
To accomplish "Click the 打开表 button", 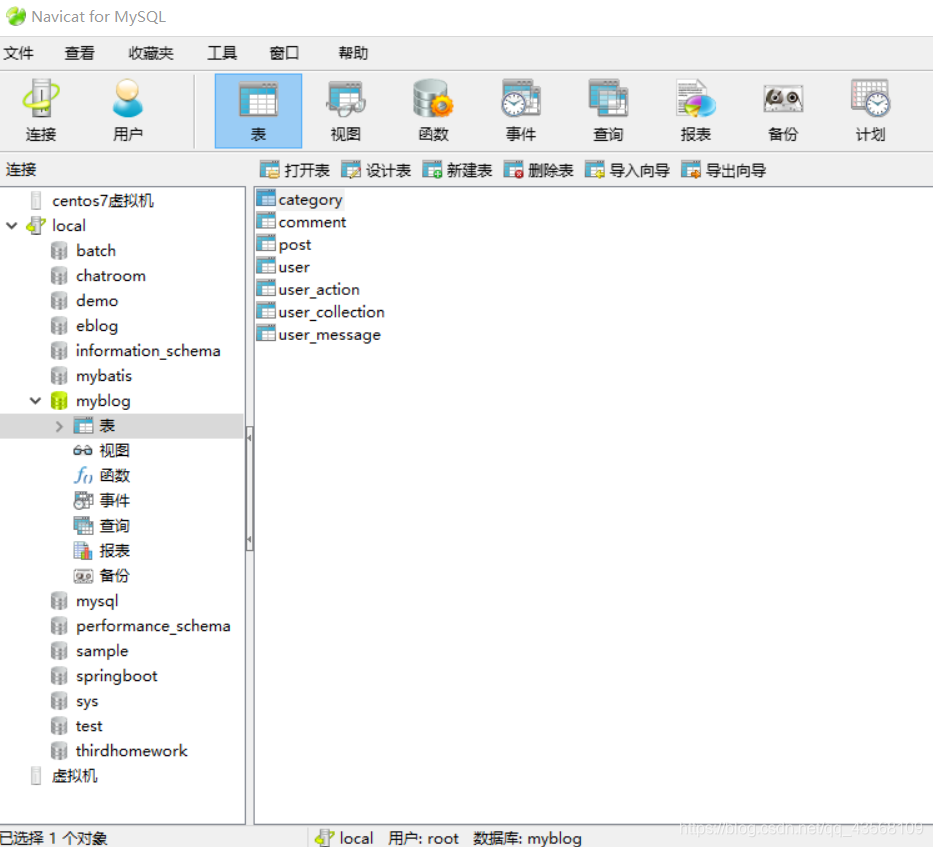I will [x=295, y=170].
